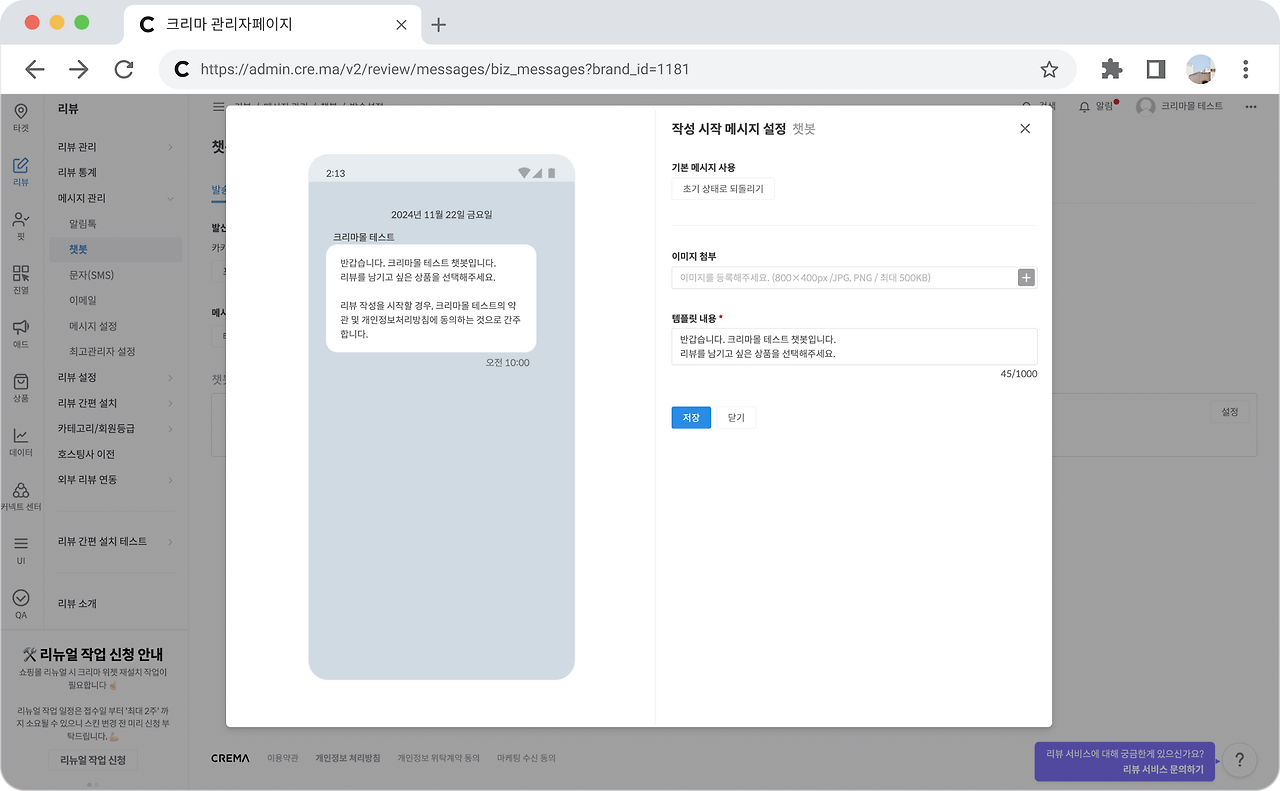Click the chatbot preview message bubble
Image resolution: width=1280 pixels, height=791 pixels.
click(431, 298)
